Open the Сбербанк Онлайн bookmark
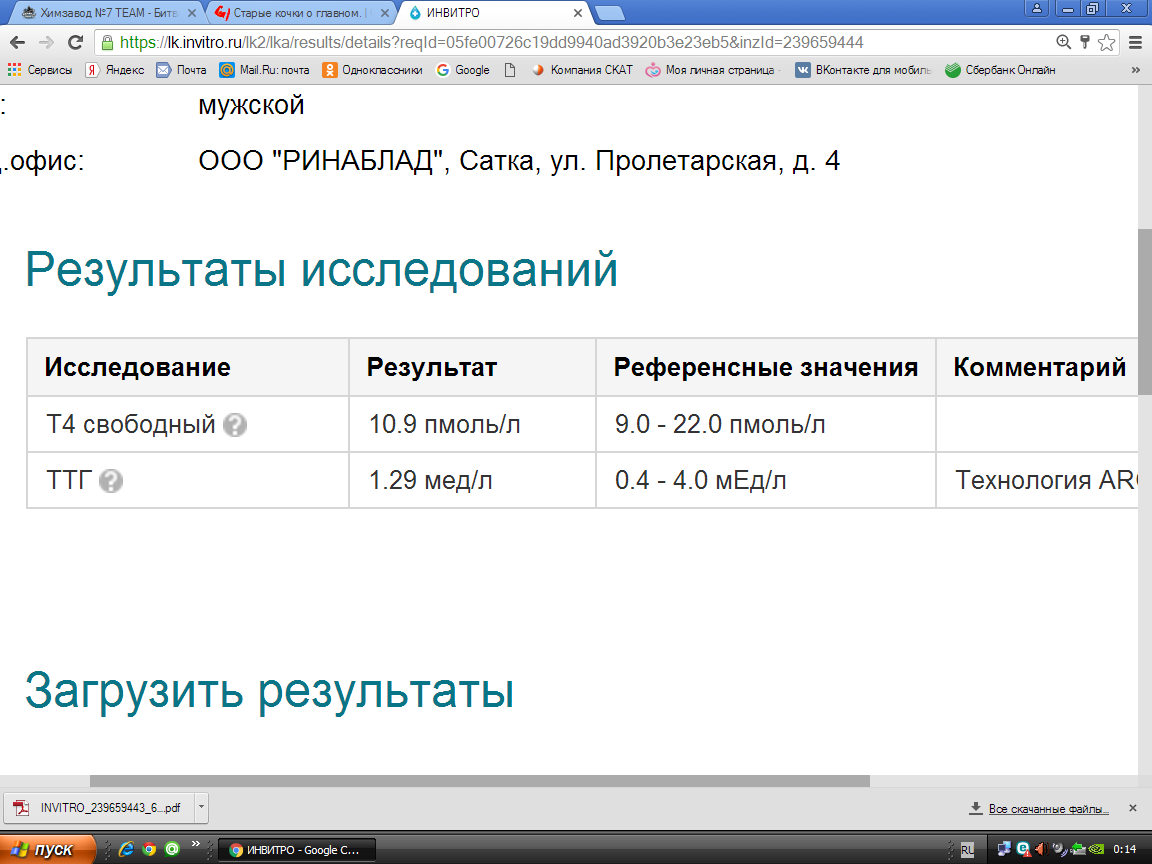 click(x=1001, y=70)
